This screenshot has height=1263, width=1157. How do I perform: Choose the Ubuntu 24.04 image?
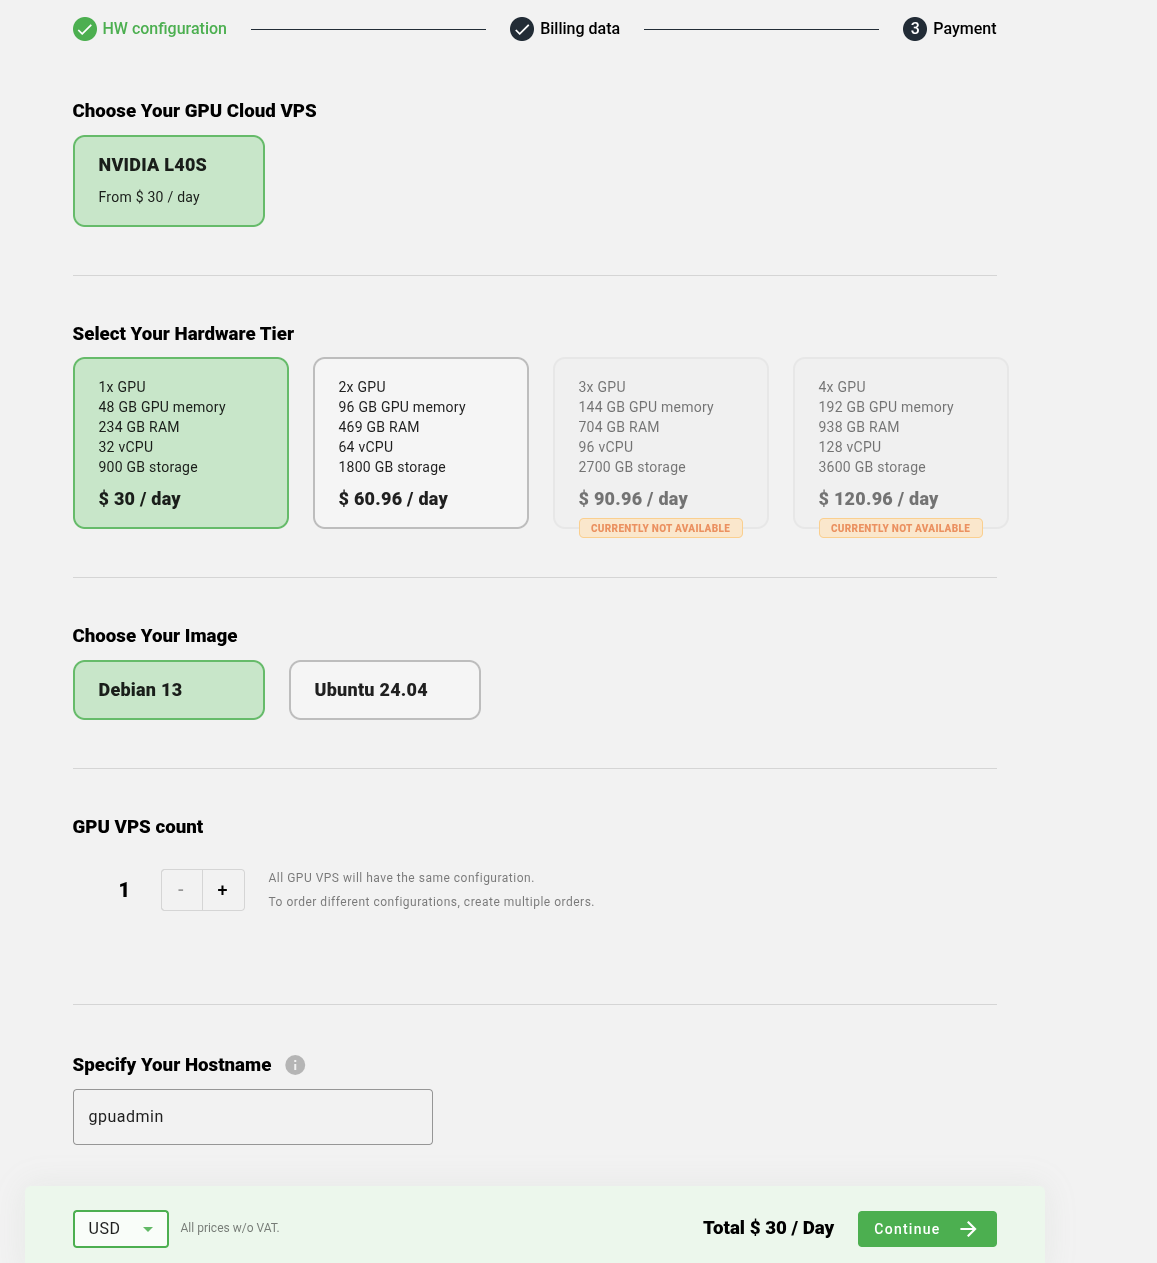point(385,690)
